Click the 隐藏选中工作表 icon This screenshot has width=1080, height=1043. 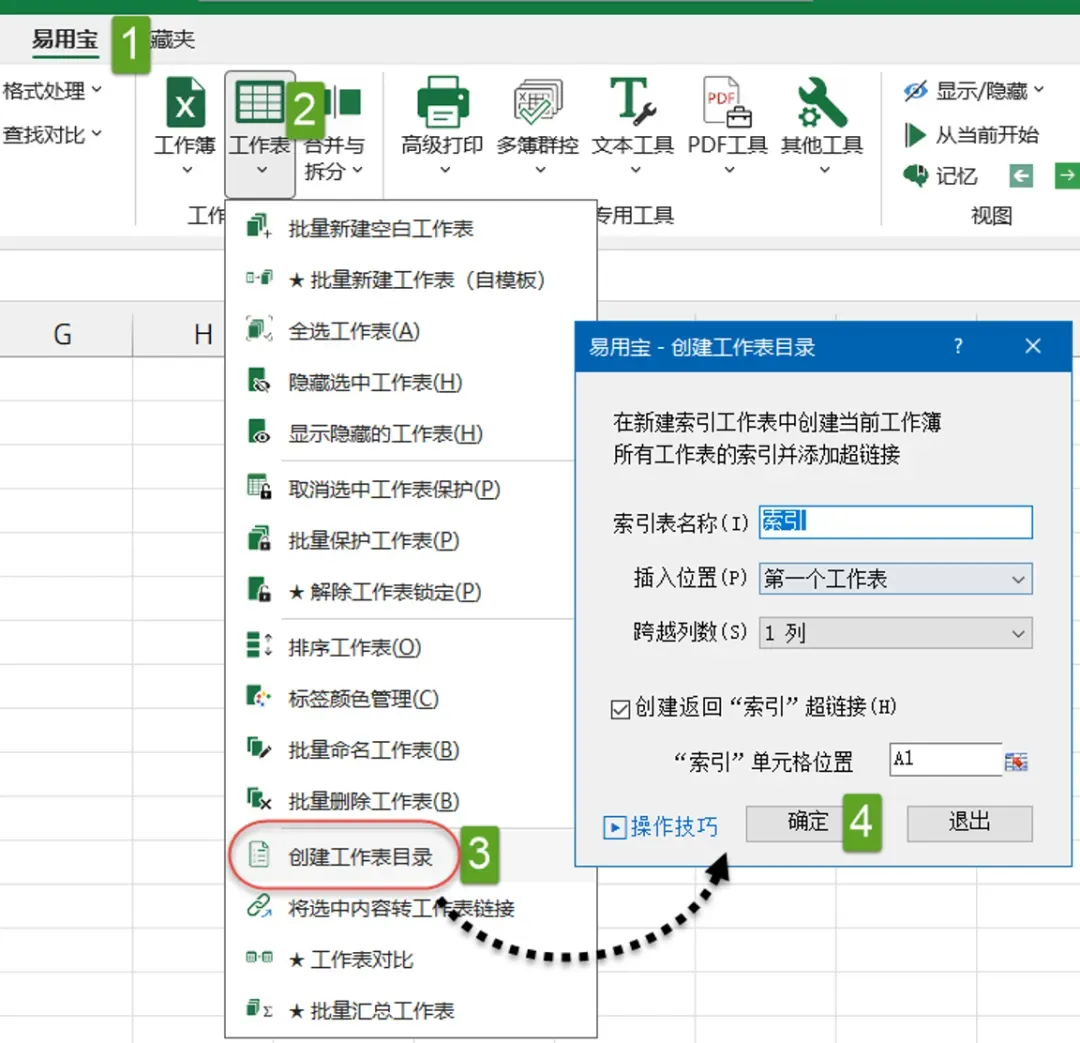259,380
